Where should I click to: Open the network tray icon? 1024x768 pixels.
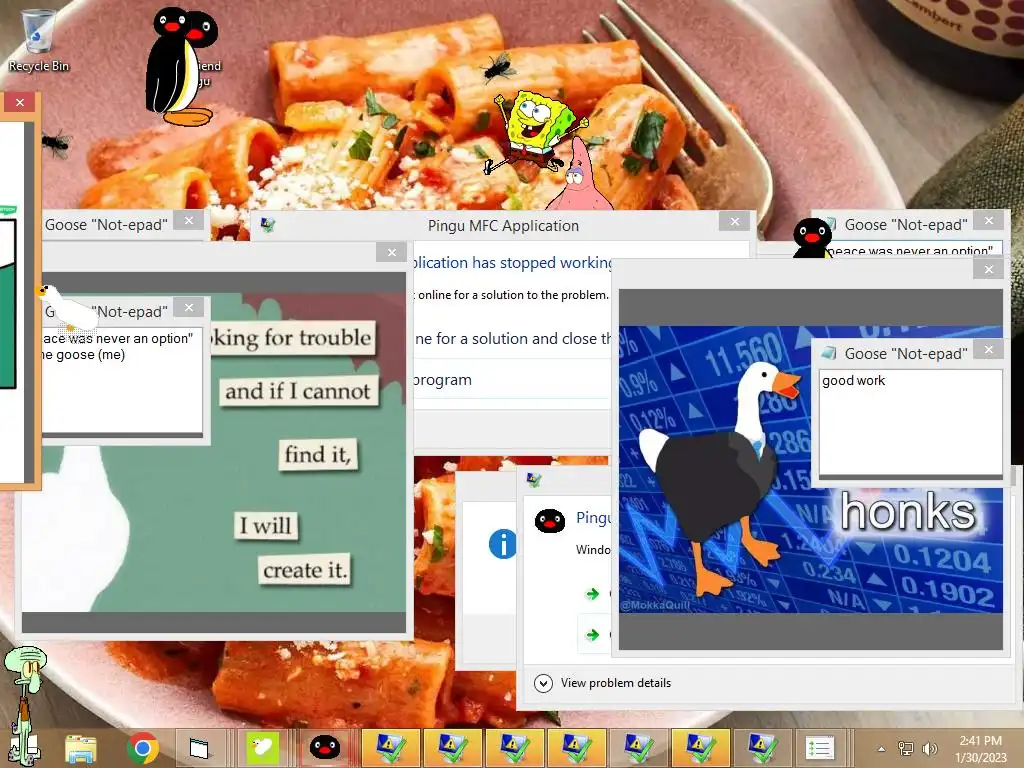click(x=906, y=748)
